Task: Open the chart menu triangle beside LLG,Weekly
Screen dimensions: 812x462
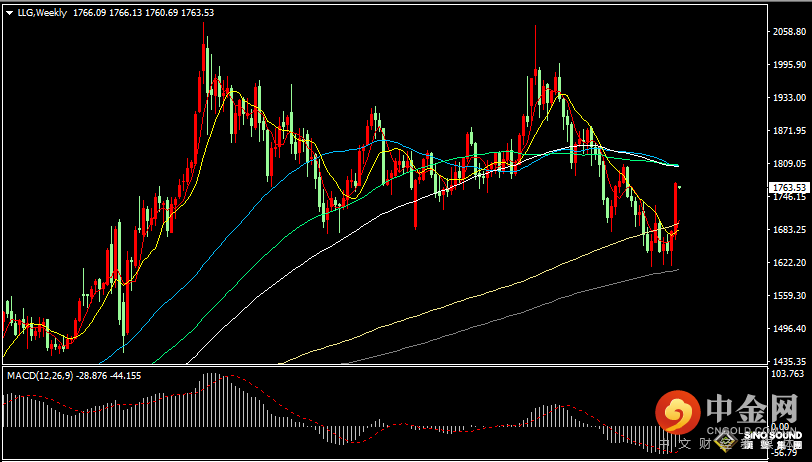Action: pos(10,13)
